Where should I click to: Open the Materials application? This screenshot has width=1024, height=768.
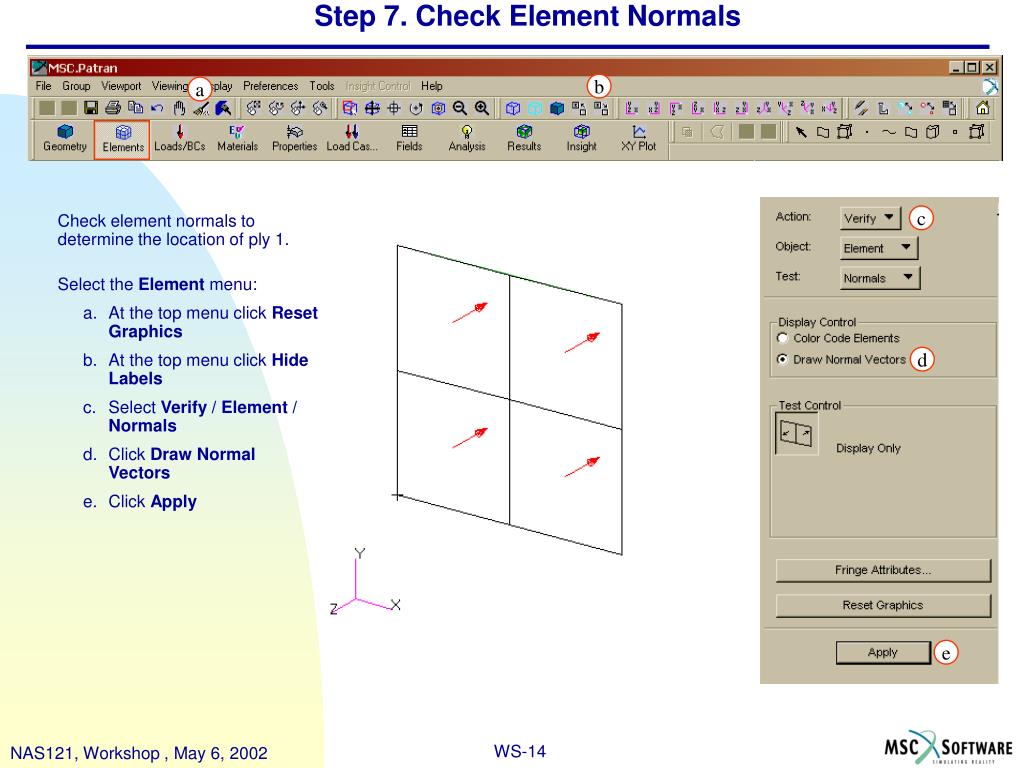click(237, 138)
